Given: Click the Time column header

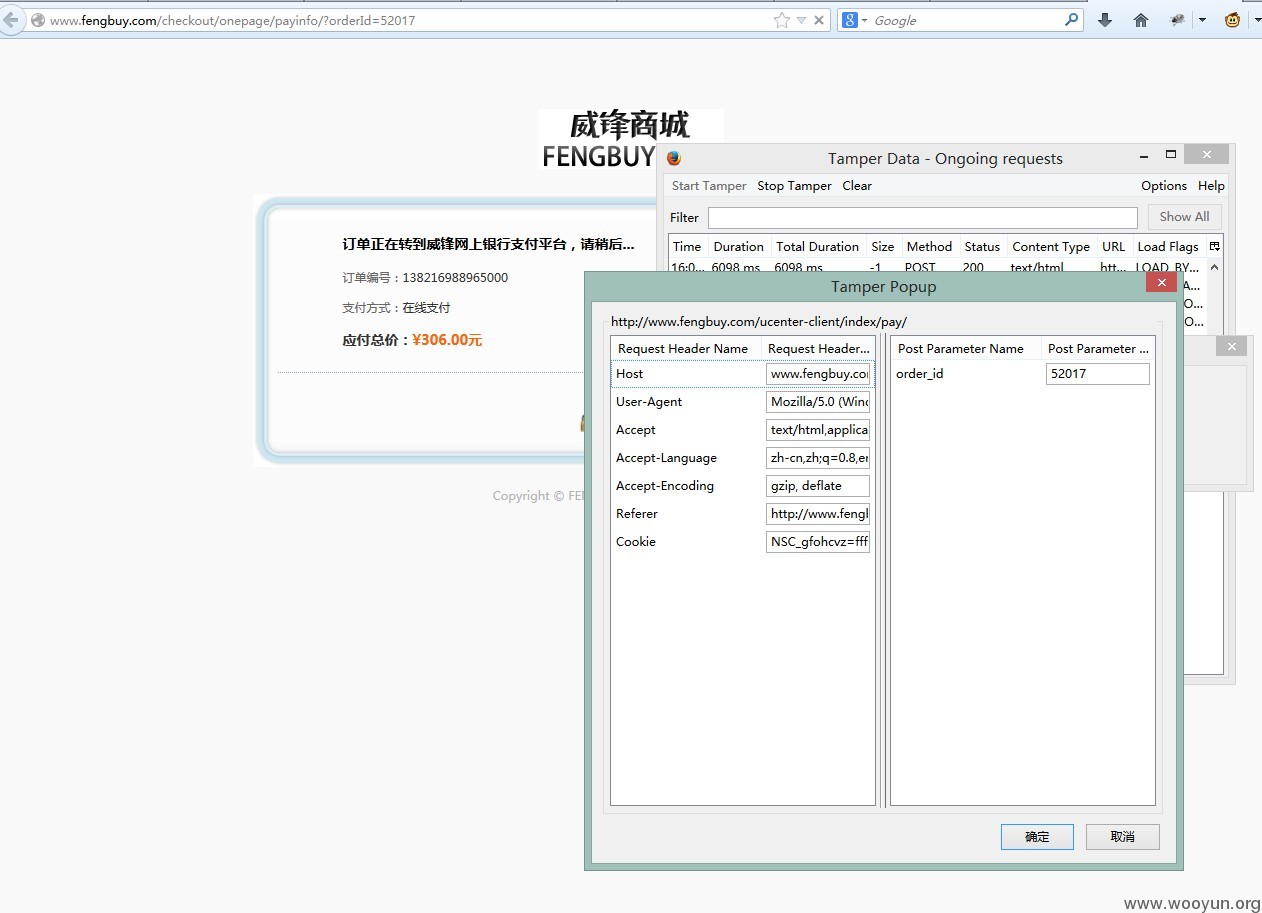Looking at the screenshot, I should coord(687,247).
